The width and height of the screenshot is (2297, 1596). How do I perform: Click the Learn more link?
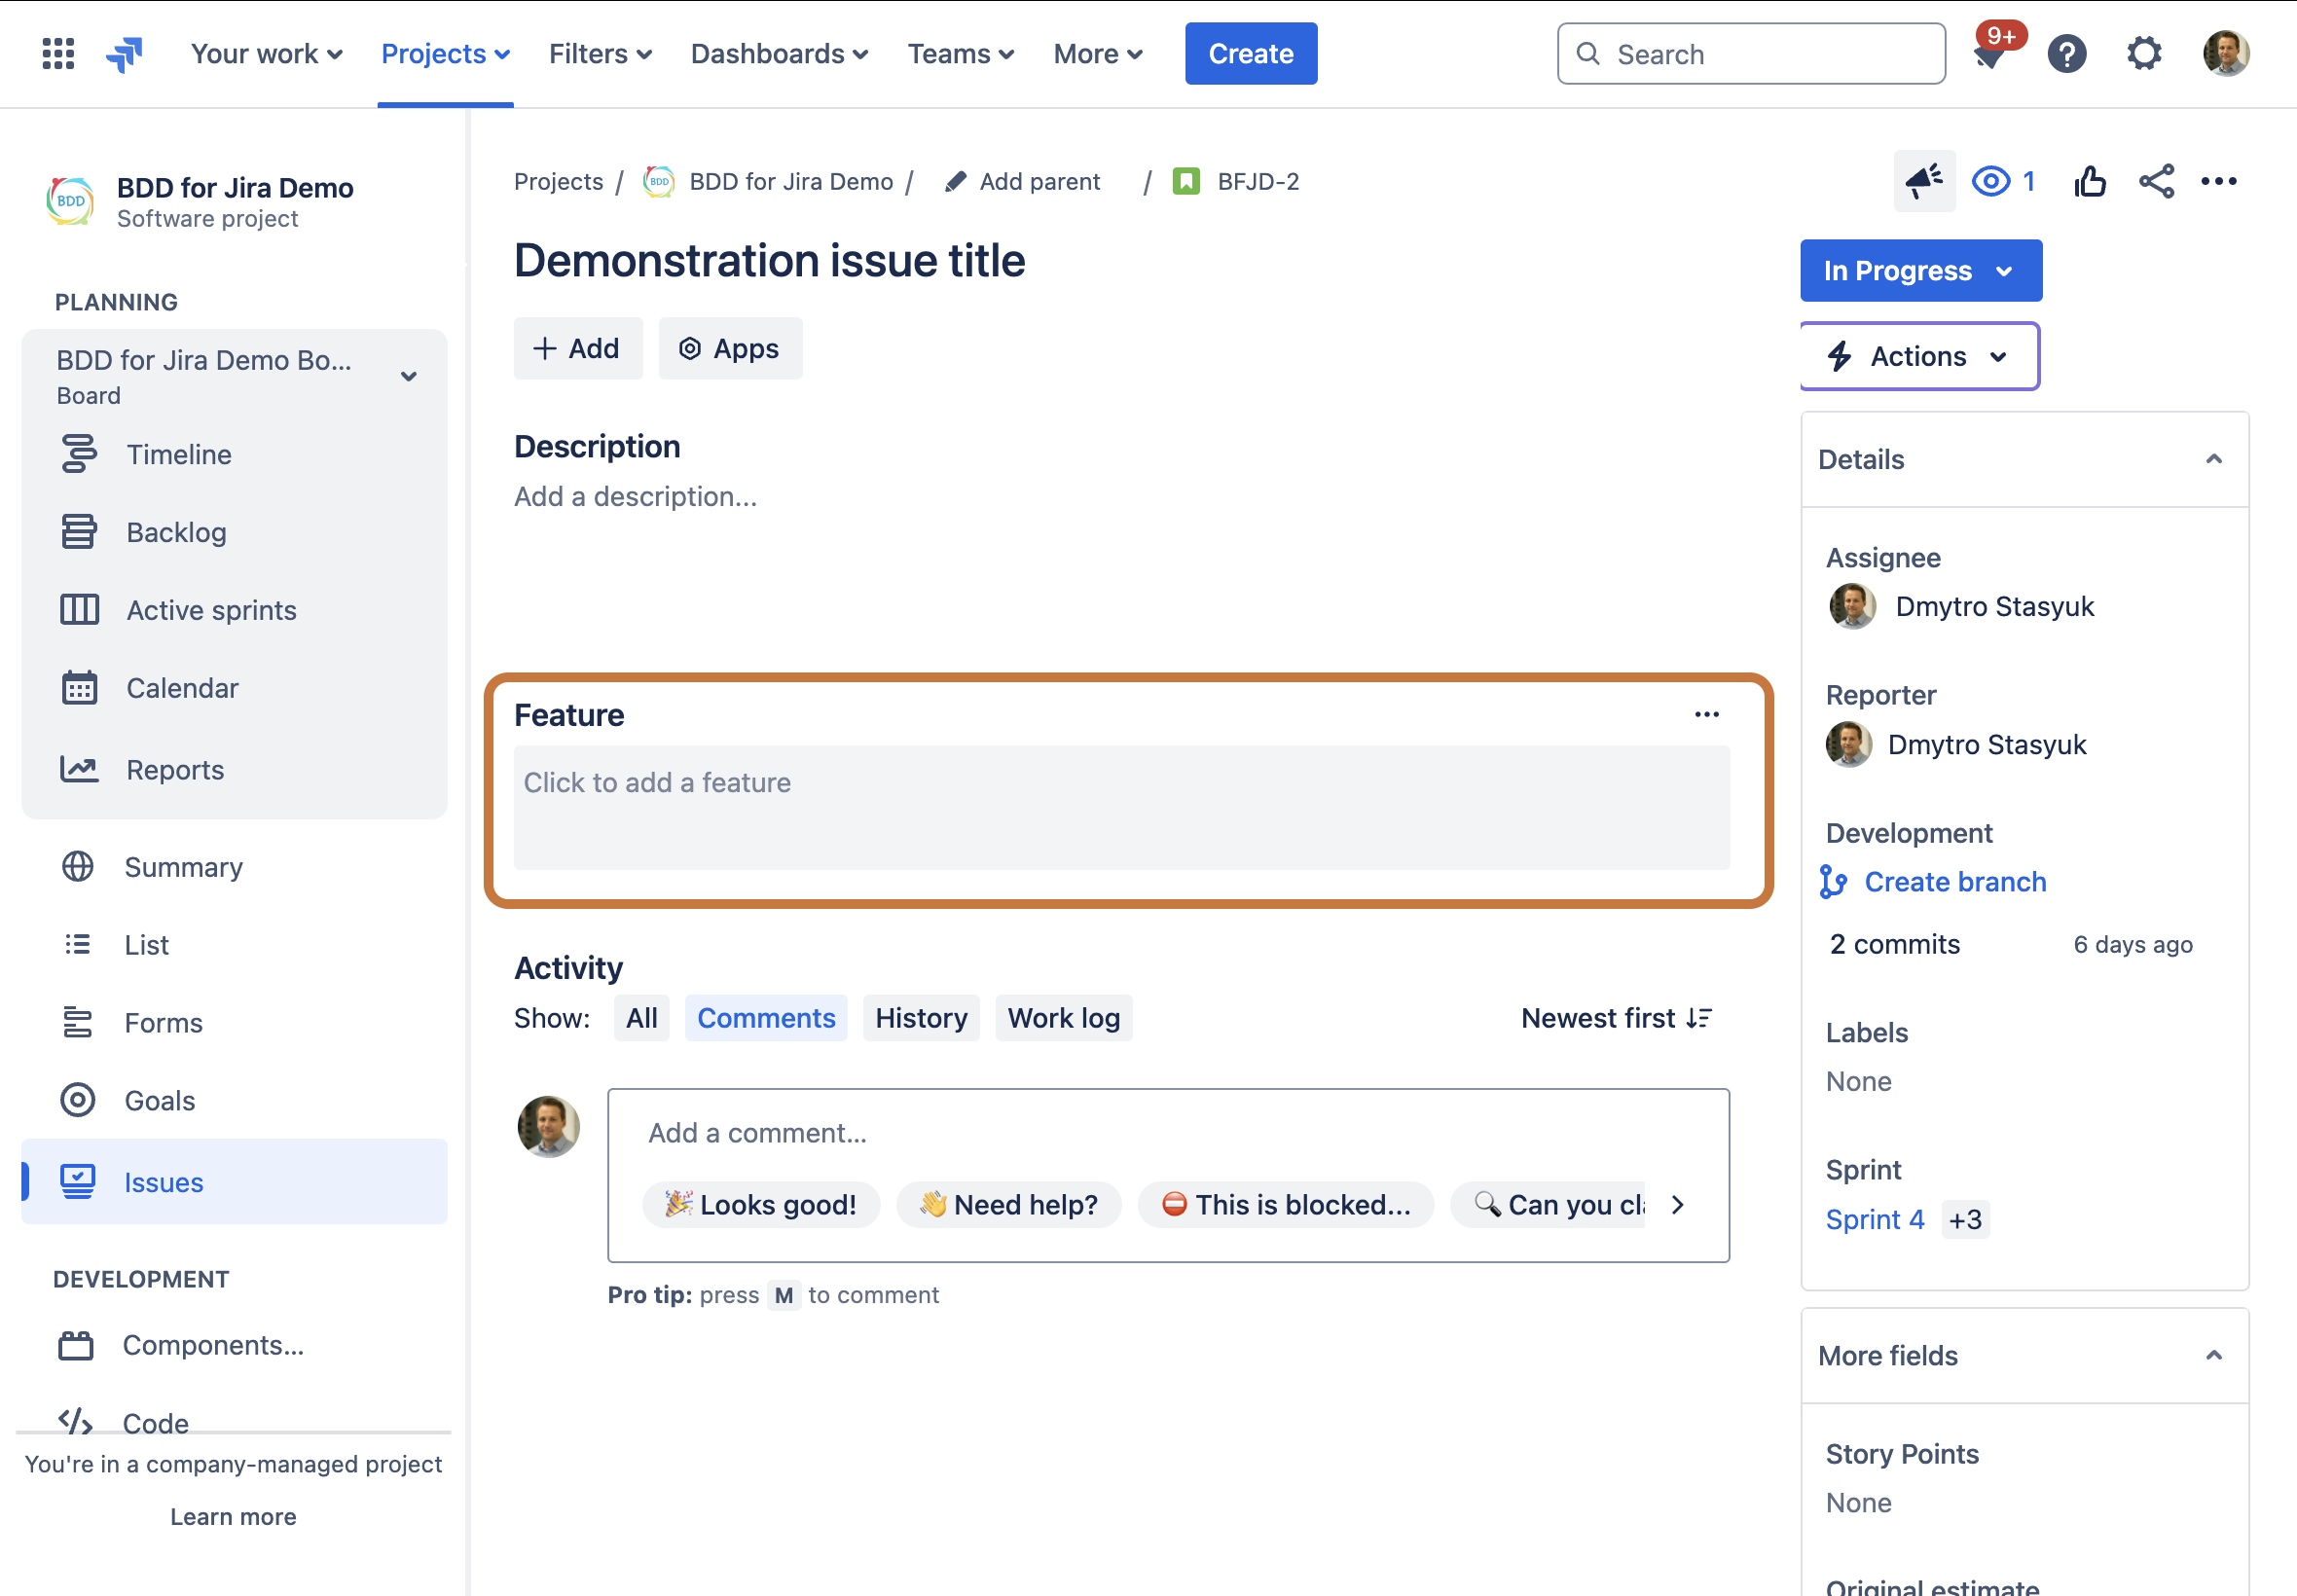pyautogui.click(x=233, y=1516)
